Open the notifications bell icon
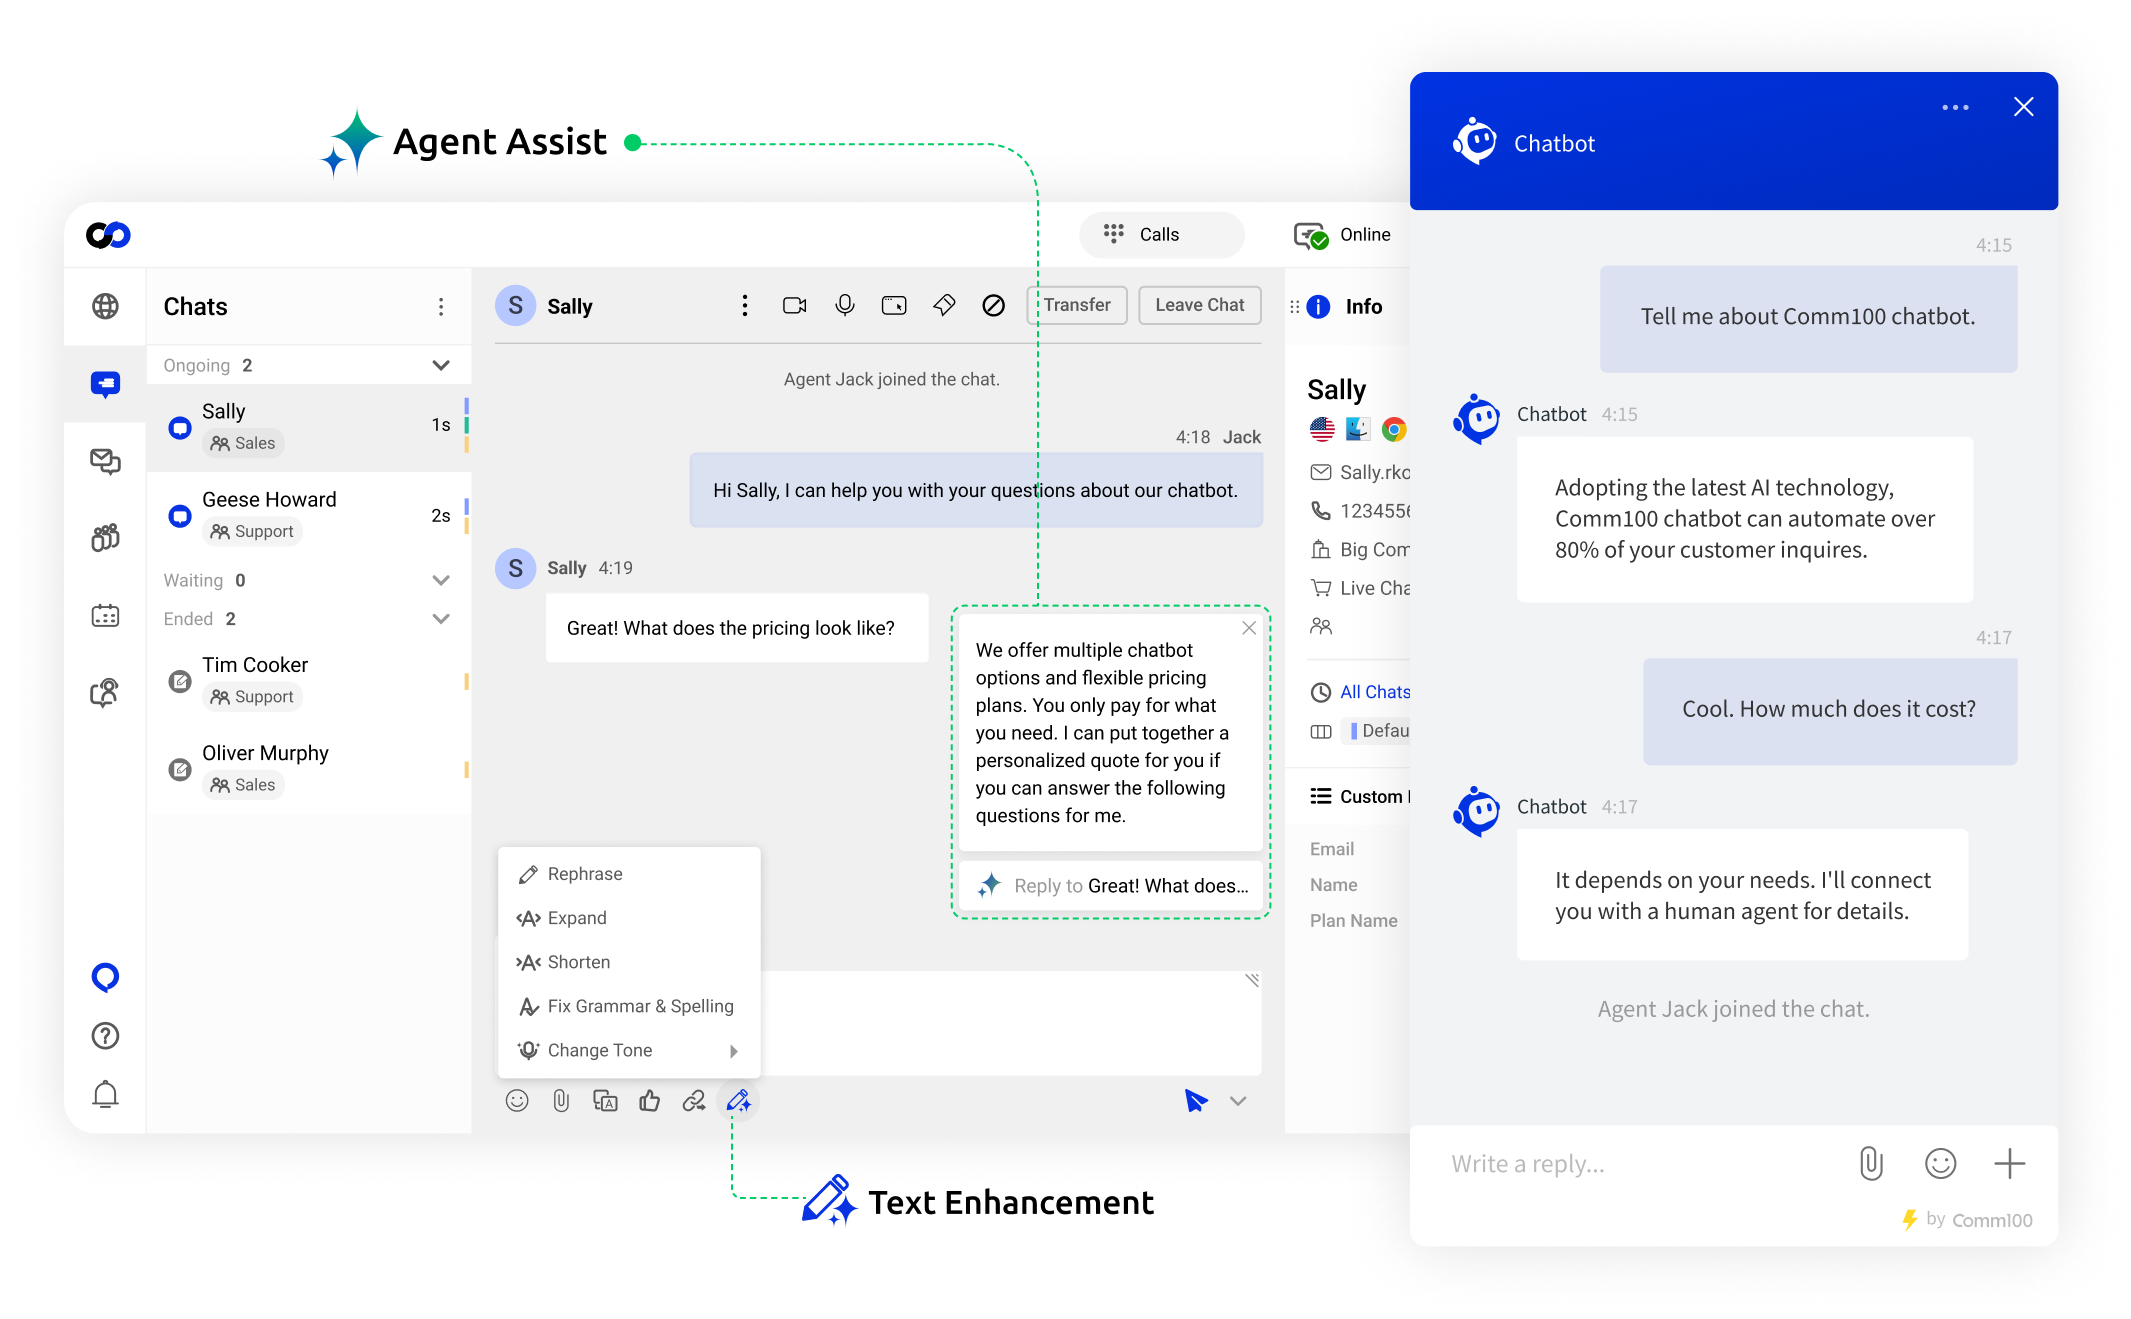 (x=105, y=1094)
